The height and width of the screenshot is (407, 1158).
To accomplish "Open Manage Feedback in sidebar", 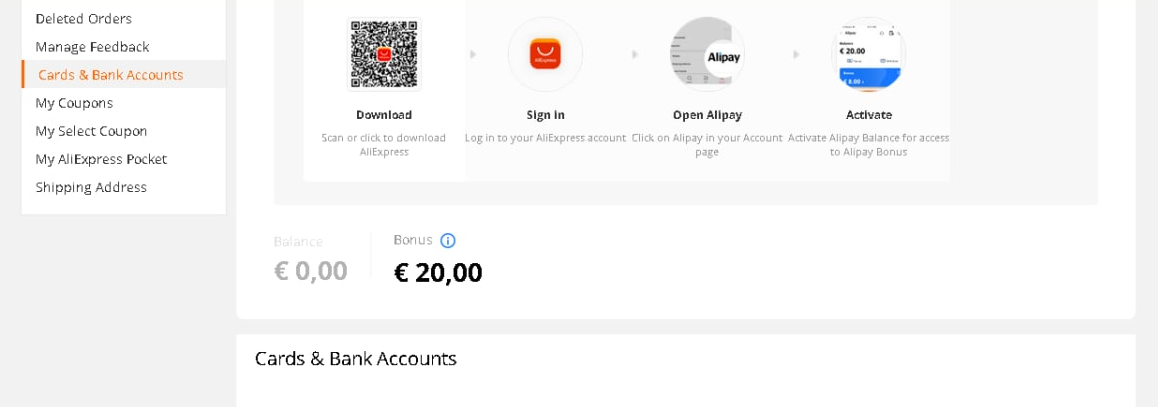I will tap(92, 47).
